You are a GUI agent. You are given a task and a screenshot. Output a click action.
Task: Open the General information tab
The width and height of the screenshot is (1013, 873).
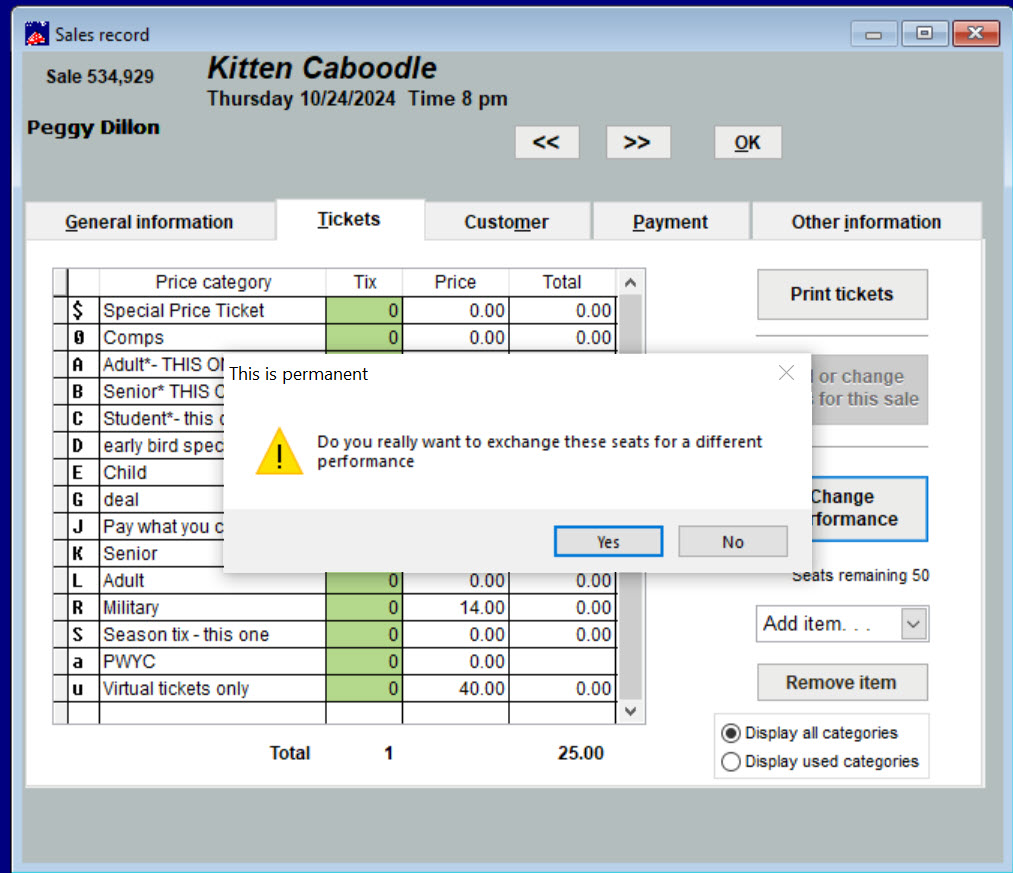pos(149,222)
